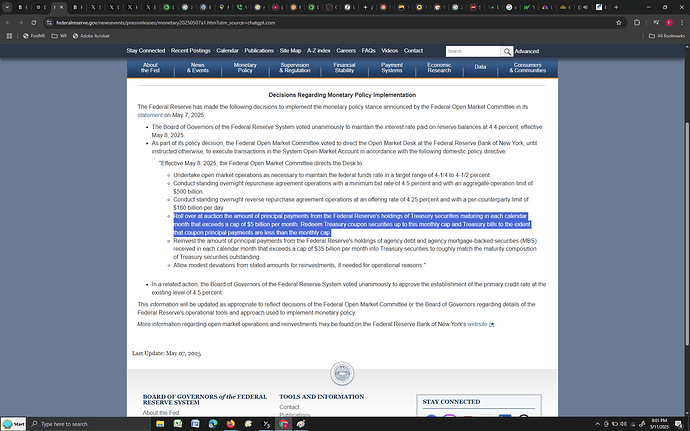Show hidden system tray icons
Viewport: 690px width, 431px height.
point(597,424)
